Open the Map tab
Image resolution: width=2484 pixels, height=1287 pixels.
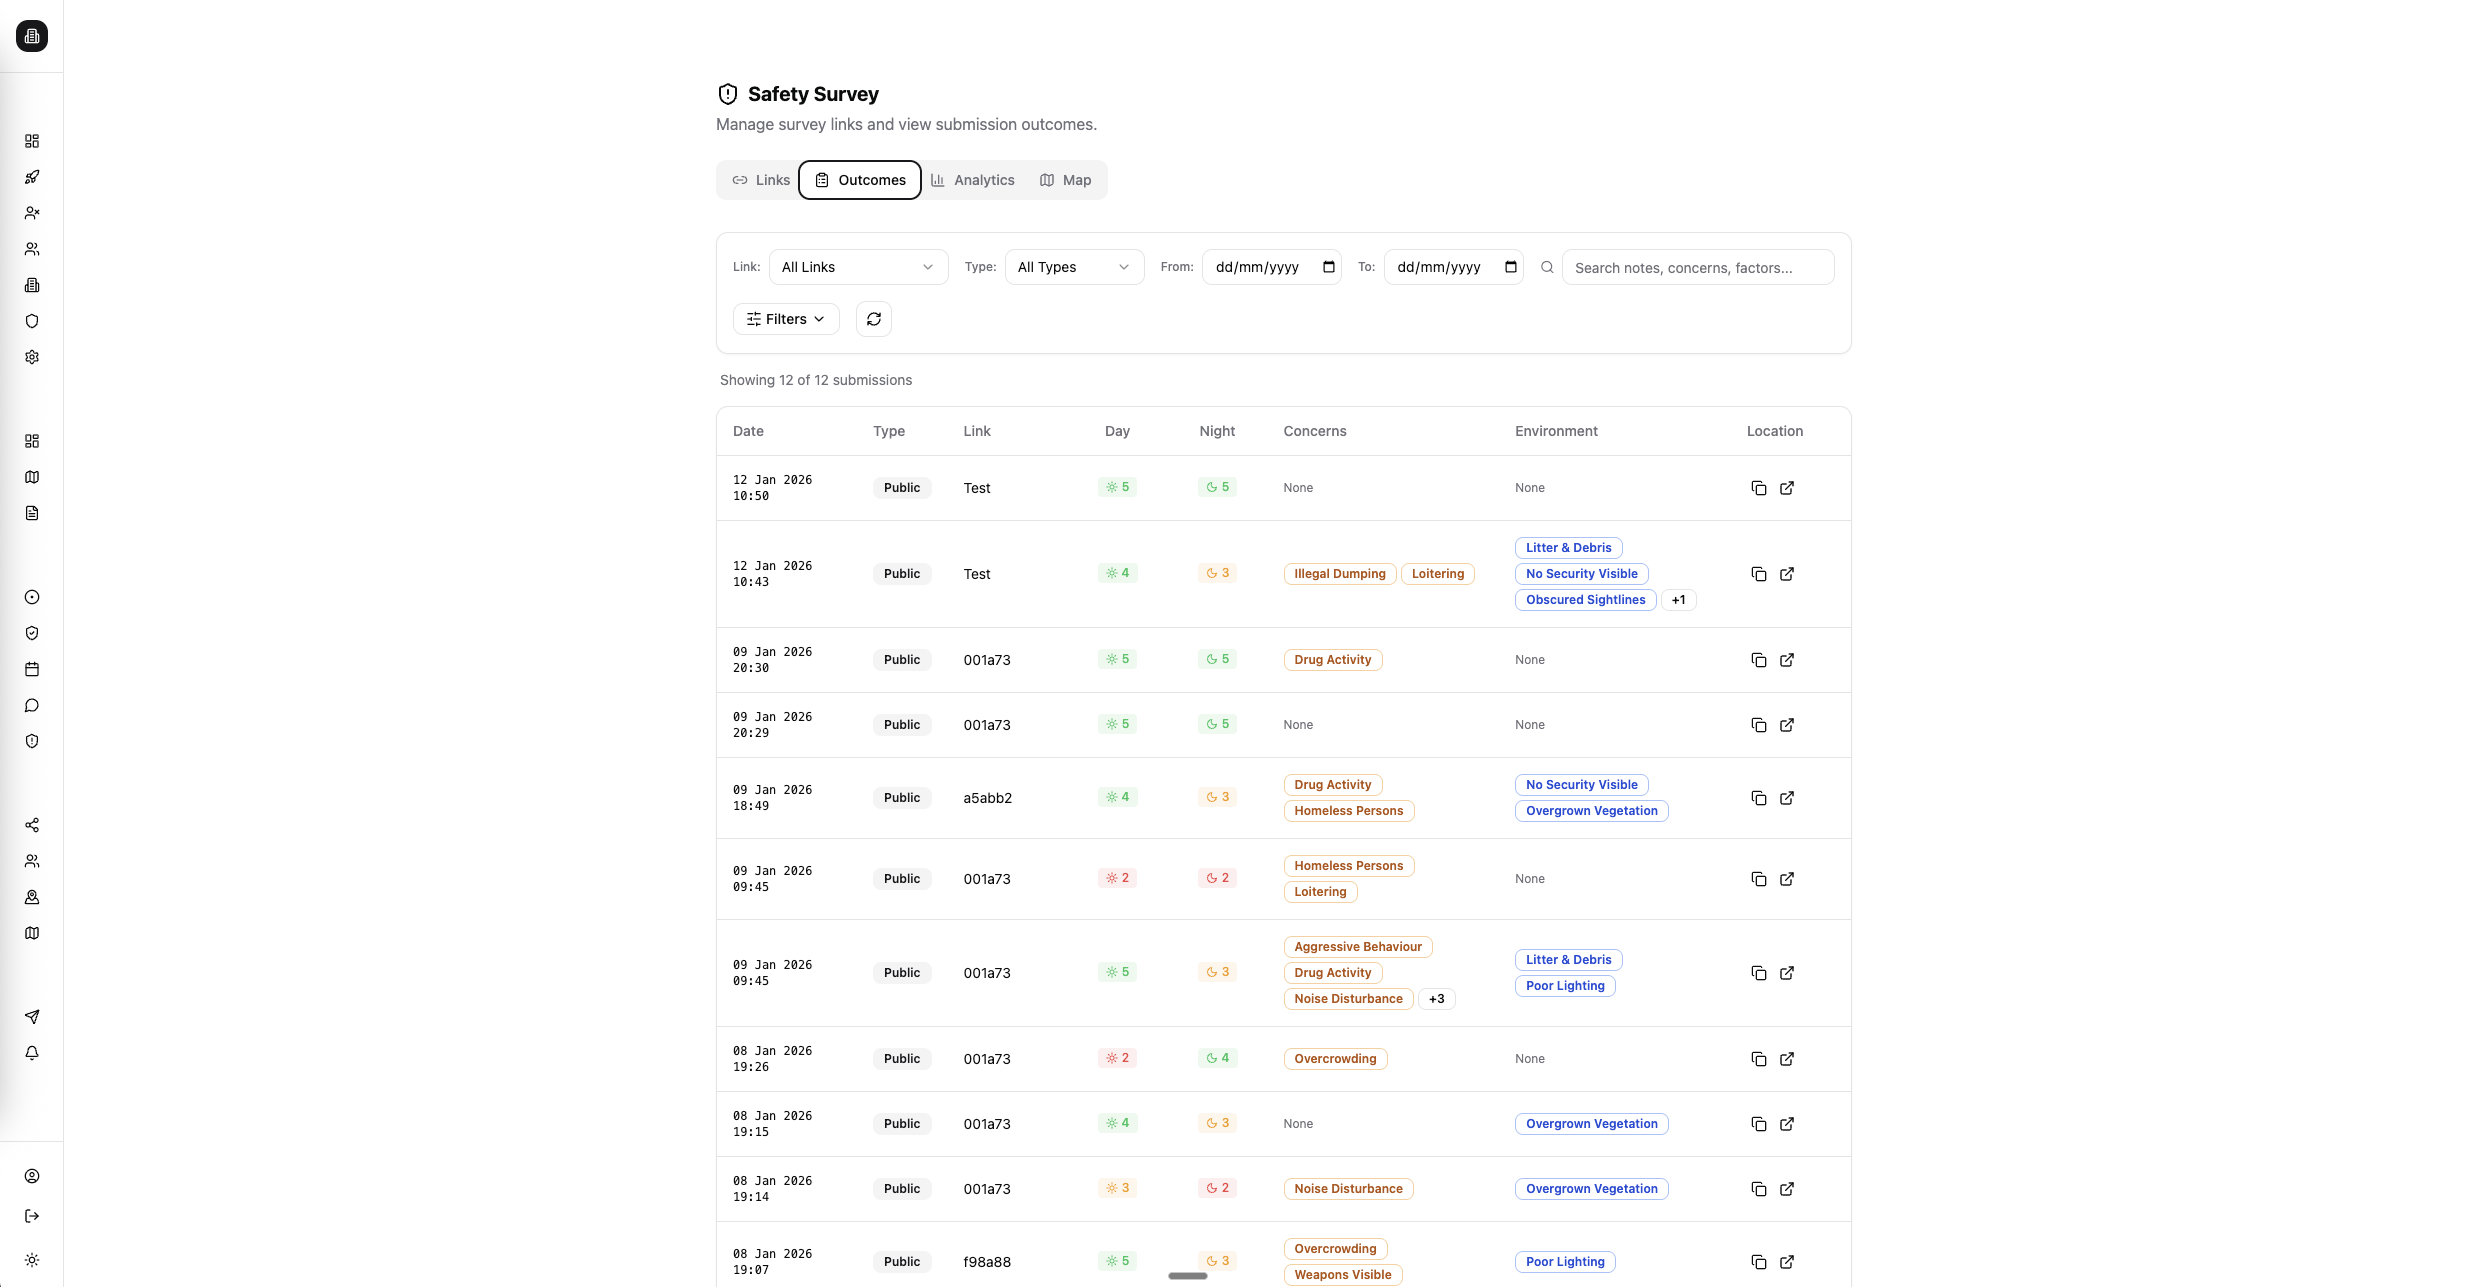(x=1065, y=180)
